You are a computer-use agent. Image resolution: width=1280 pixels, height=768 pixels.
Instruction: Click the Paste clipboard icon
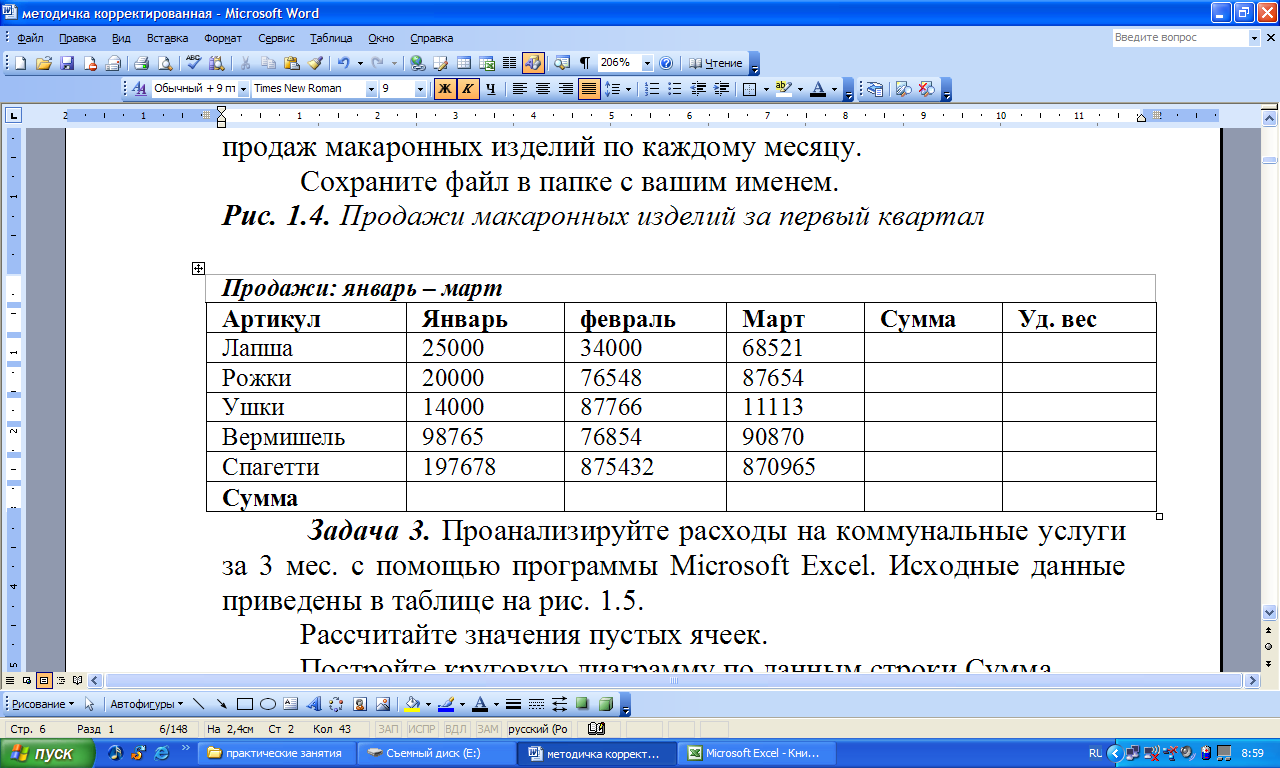pyautogui.click(x=291, y=63)
